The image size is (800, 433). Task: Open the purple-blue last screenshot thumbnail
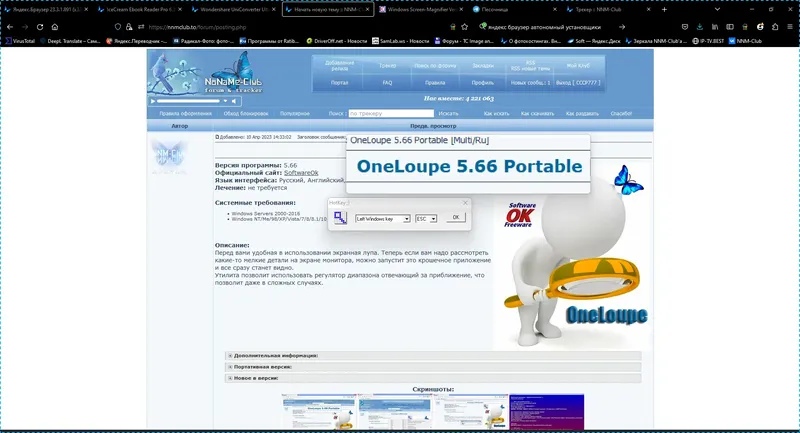547,412
